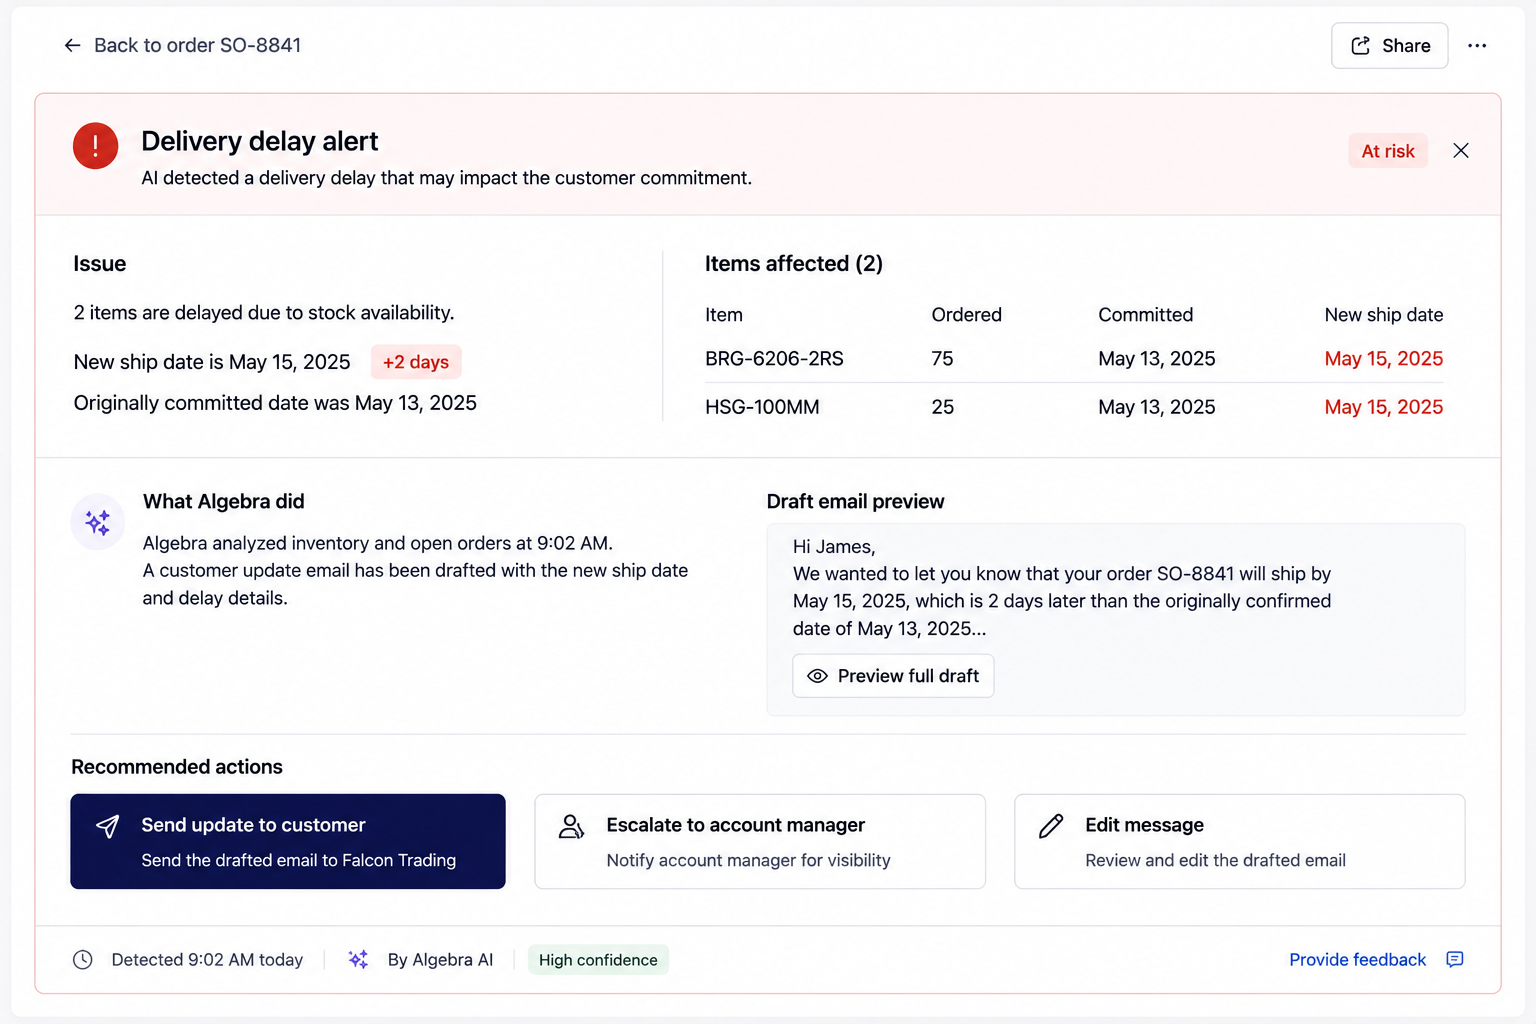Image resolution: width=1536 pixels, height=1024 pixels.
Task: Click new ship date for HSG-100MM
Action: tap(1384, 407)
